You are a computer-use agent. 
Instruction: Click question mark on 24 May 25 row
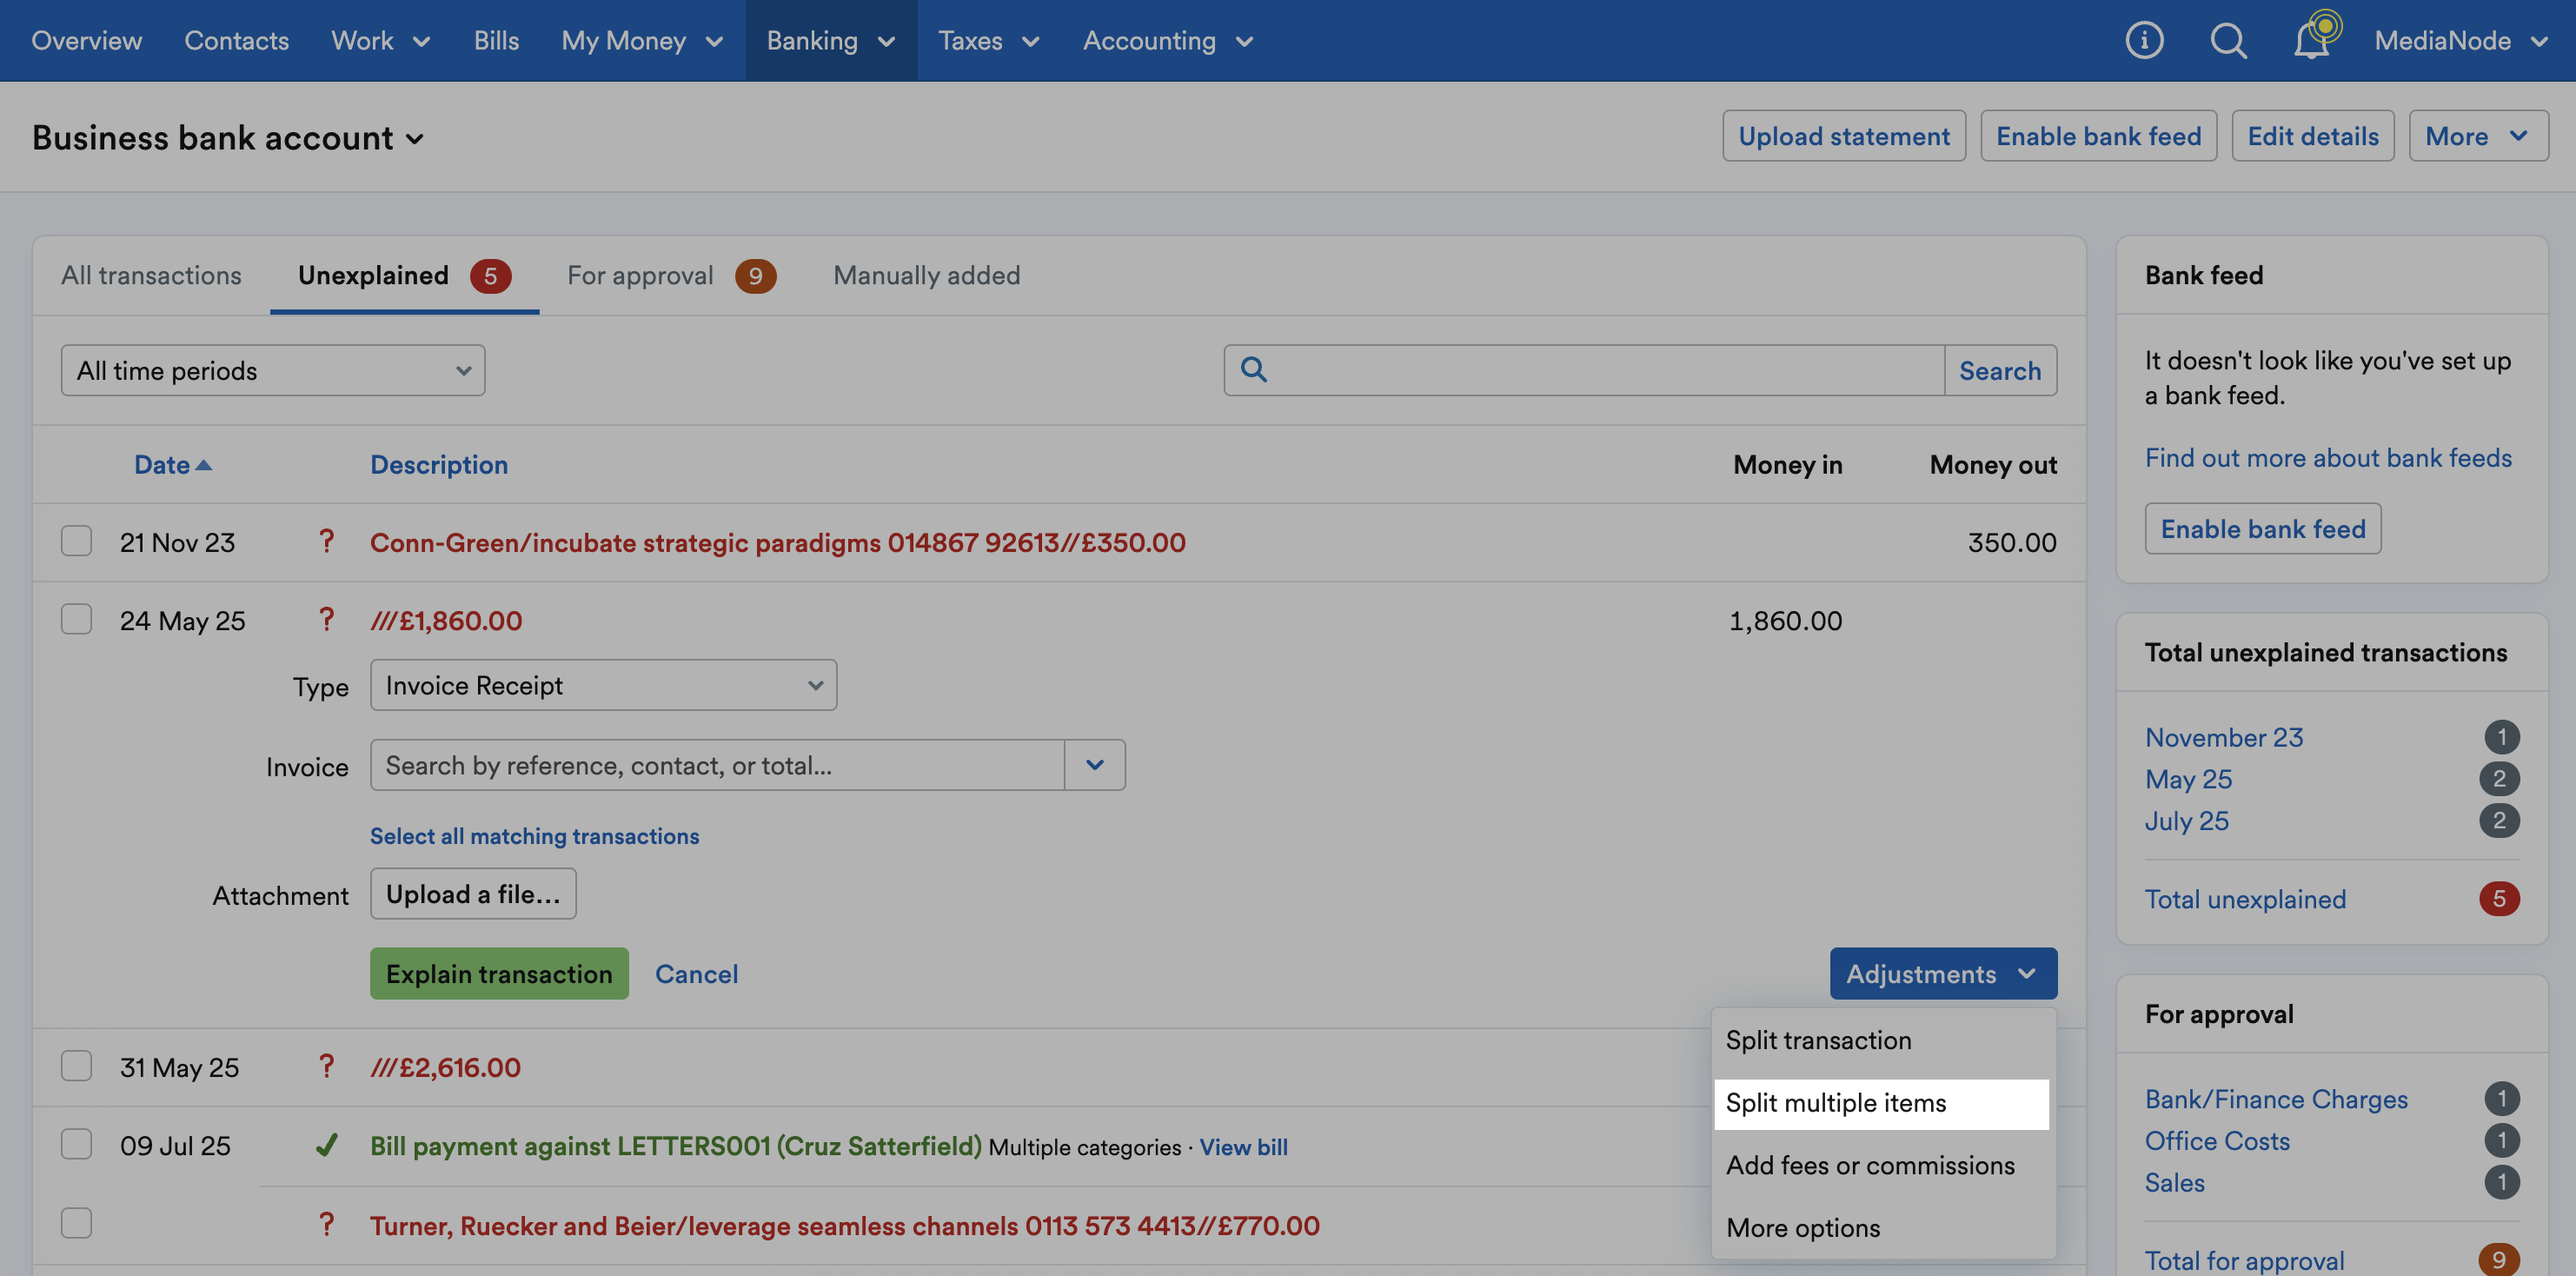point(326,619)
